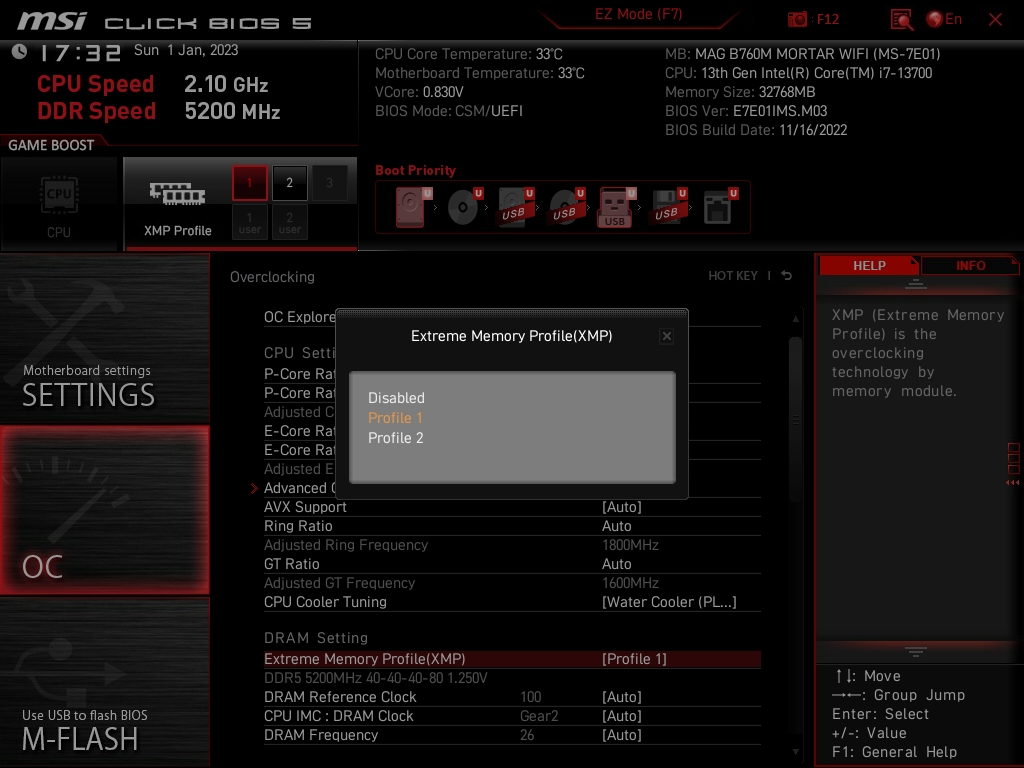Click the Boot Priority heading
1024x768 pixels.
[x=415, y=170]
